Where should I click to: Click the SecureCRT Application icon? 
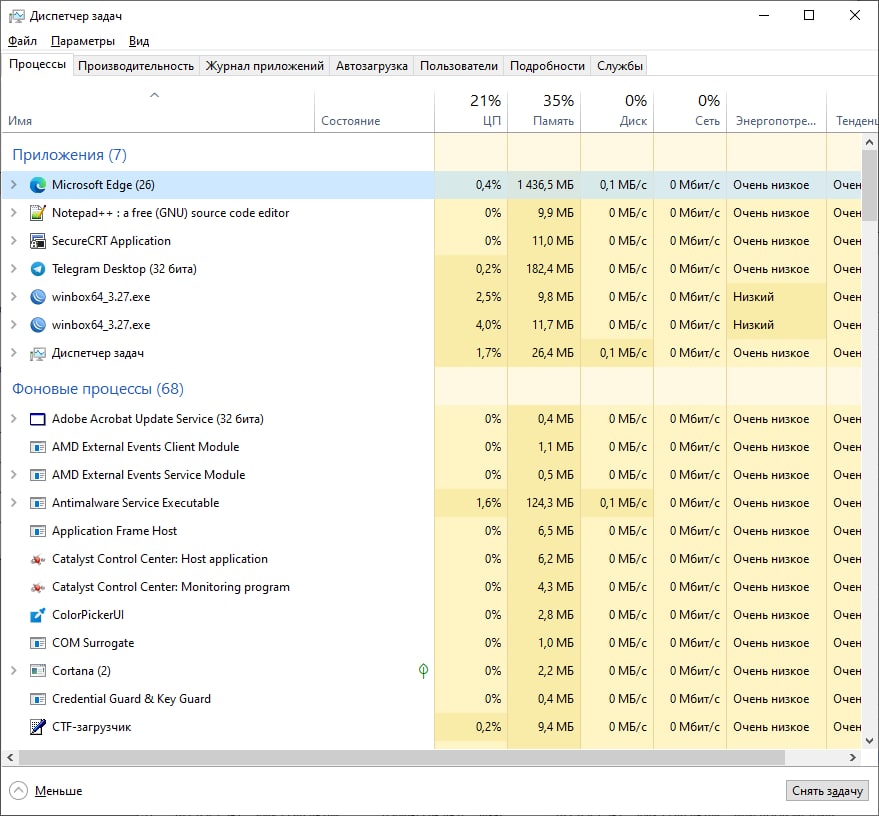38,241
